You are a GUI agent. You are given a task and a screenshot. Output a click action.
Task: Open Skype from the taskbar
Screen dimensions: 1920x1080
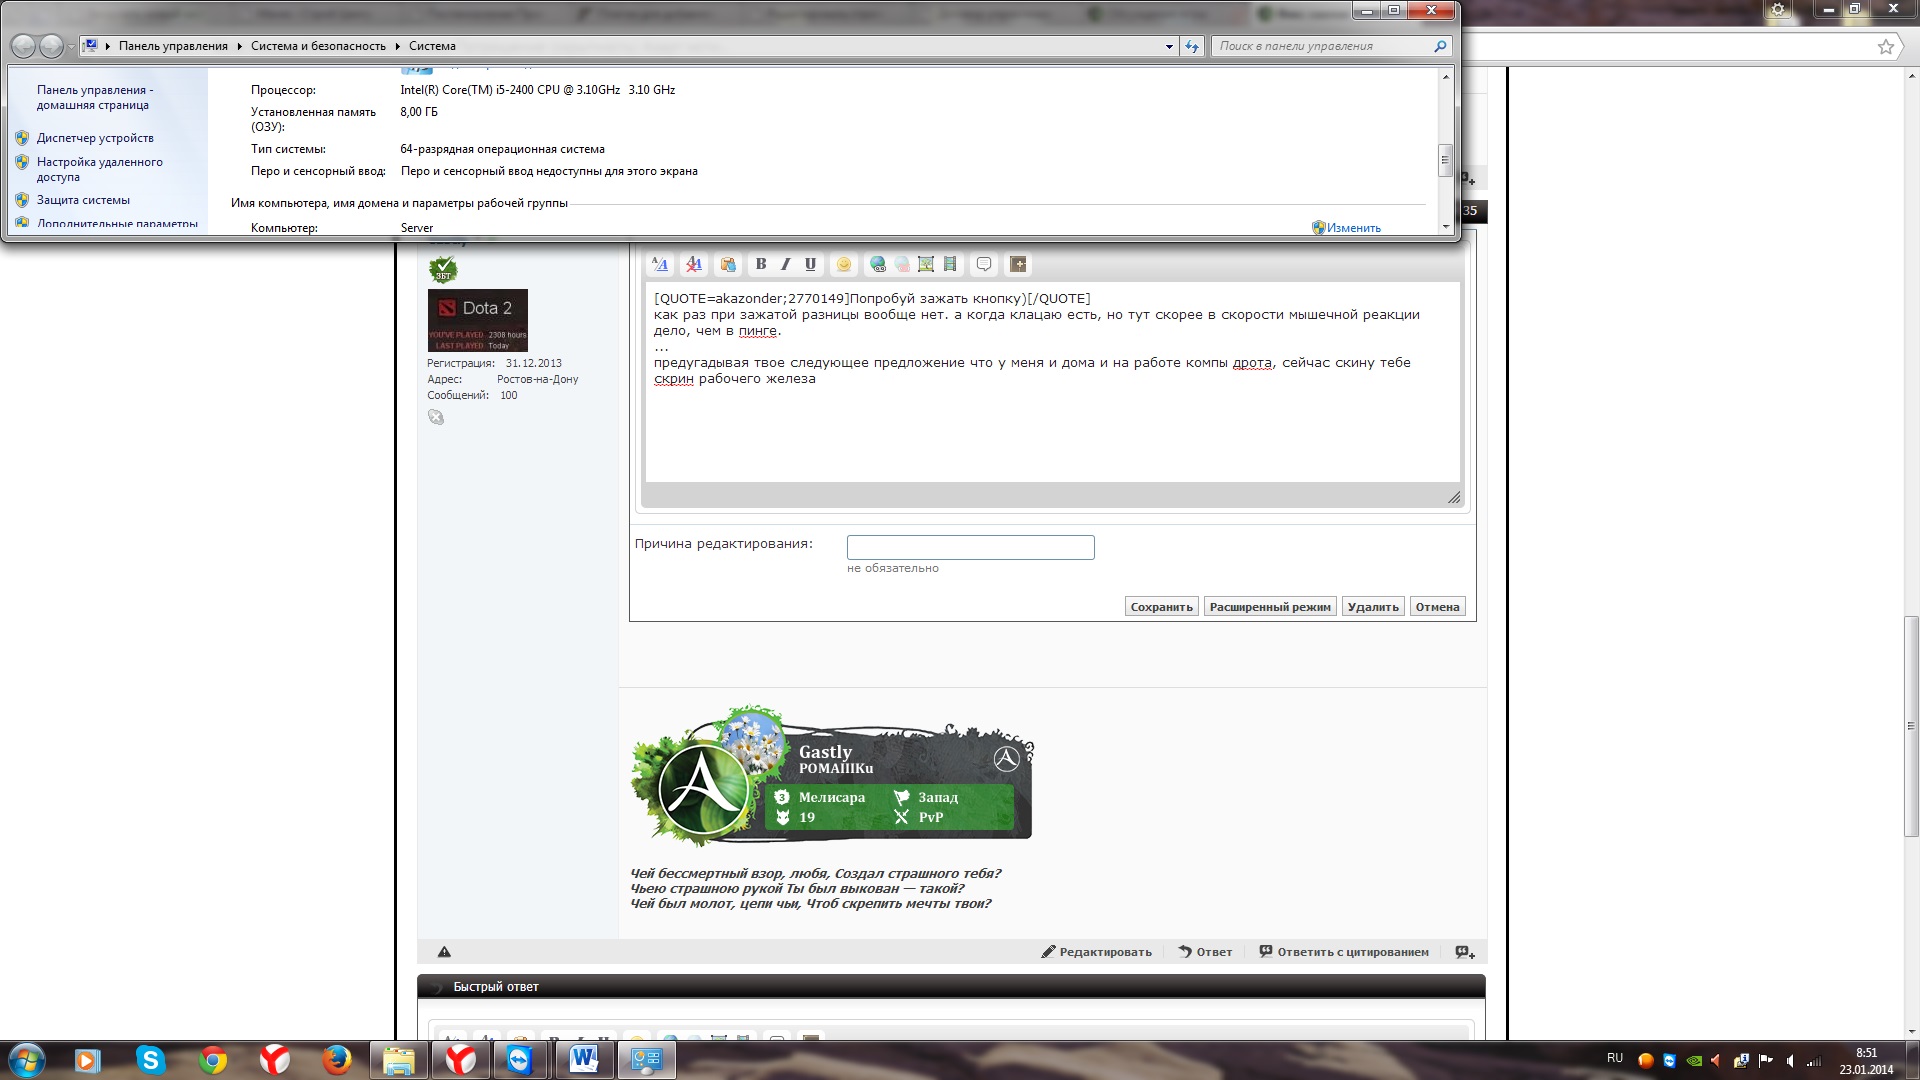point(150,1060)
